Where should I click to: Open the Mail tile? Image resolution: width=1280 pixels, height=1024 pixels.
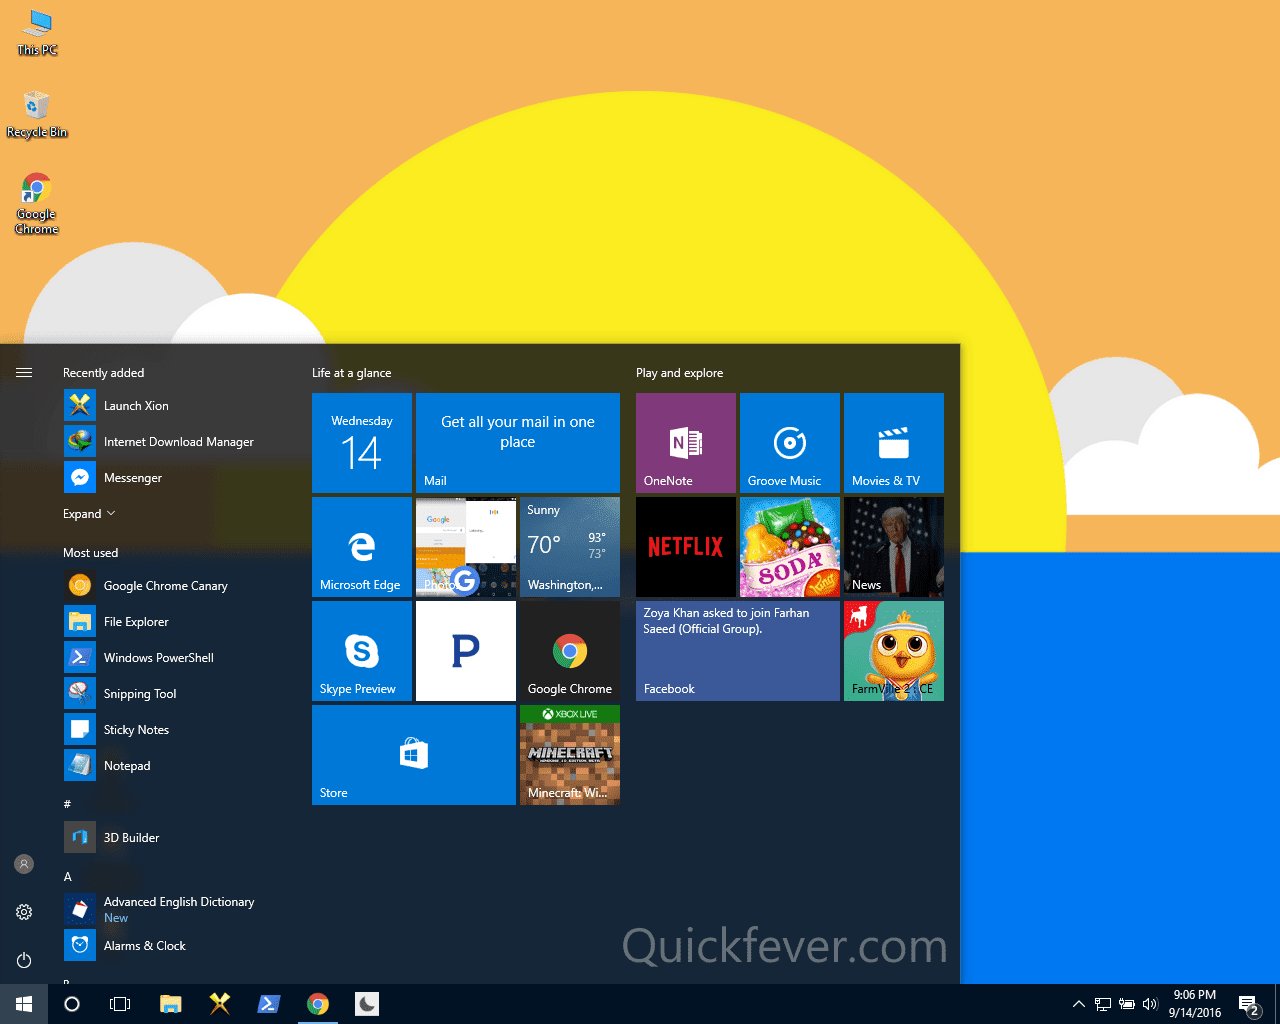pyautogui.click(x=518, y=443)
